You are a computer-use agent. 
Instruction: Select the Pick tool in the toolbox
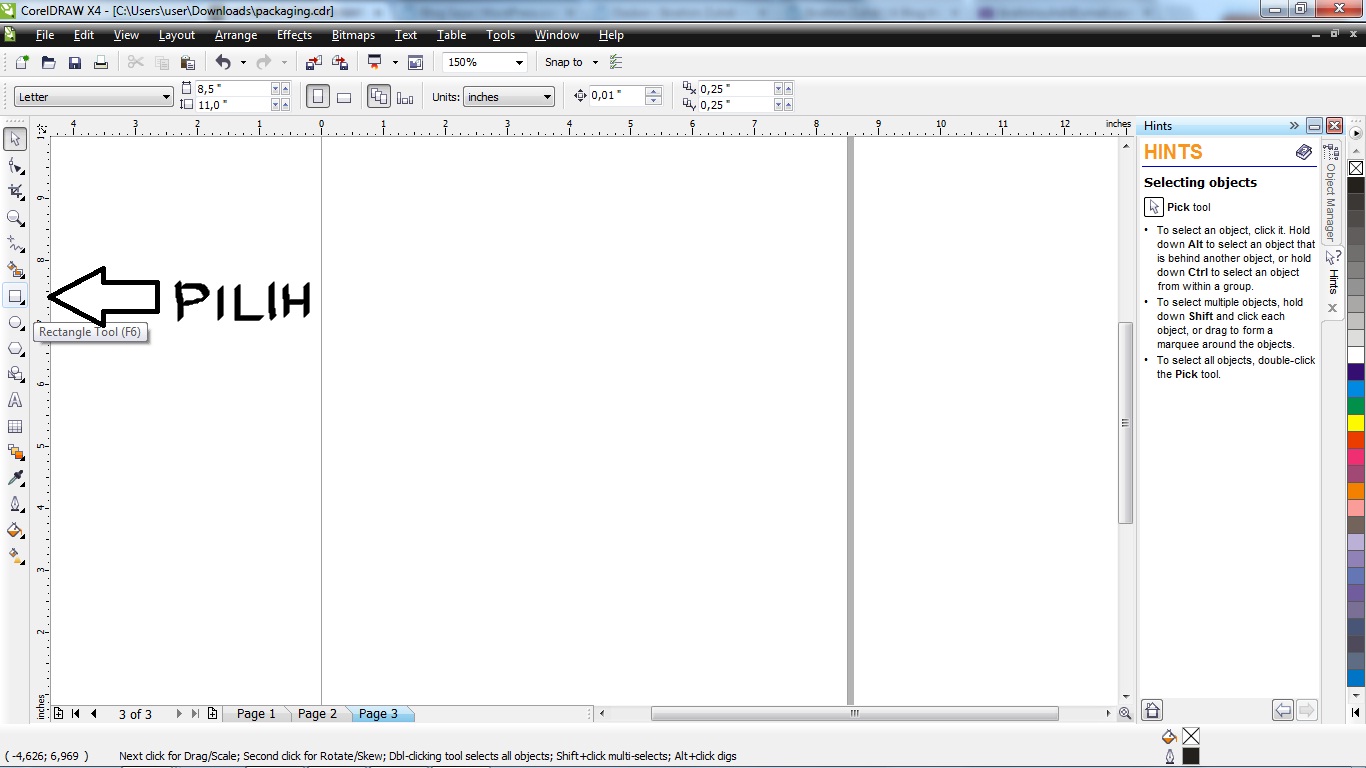[15, 139]
